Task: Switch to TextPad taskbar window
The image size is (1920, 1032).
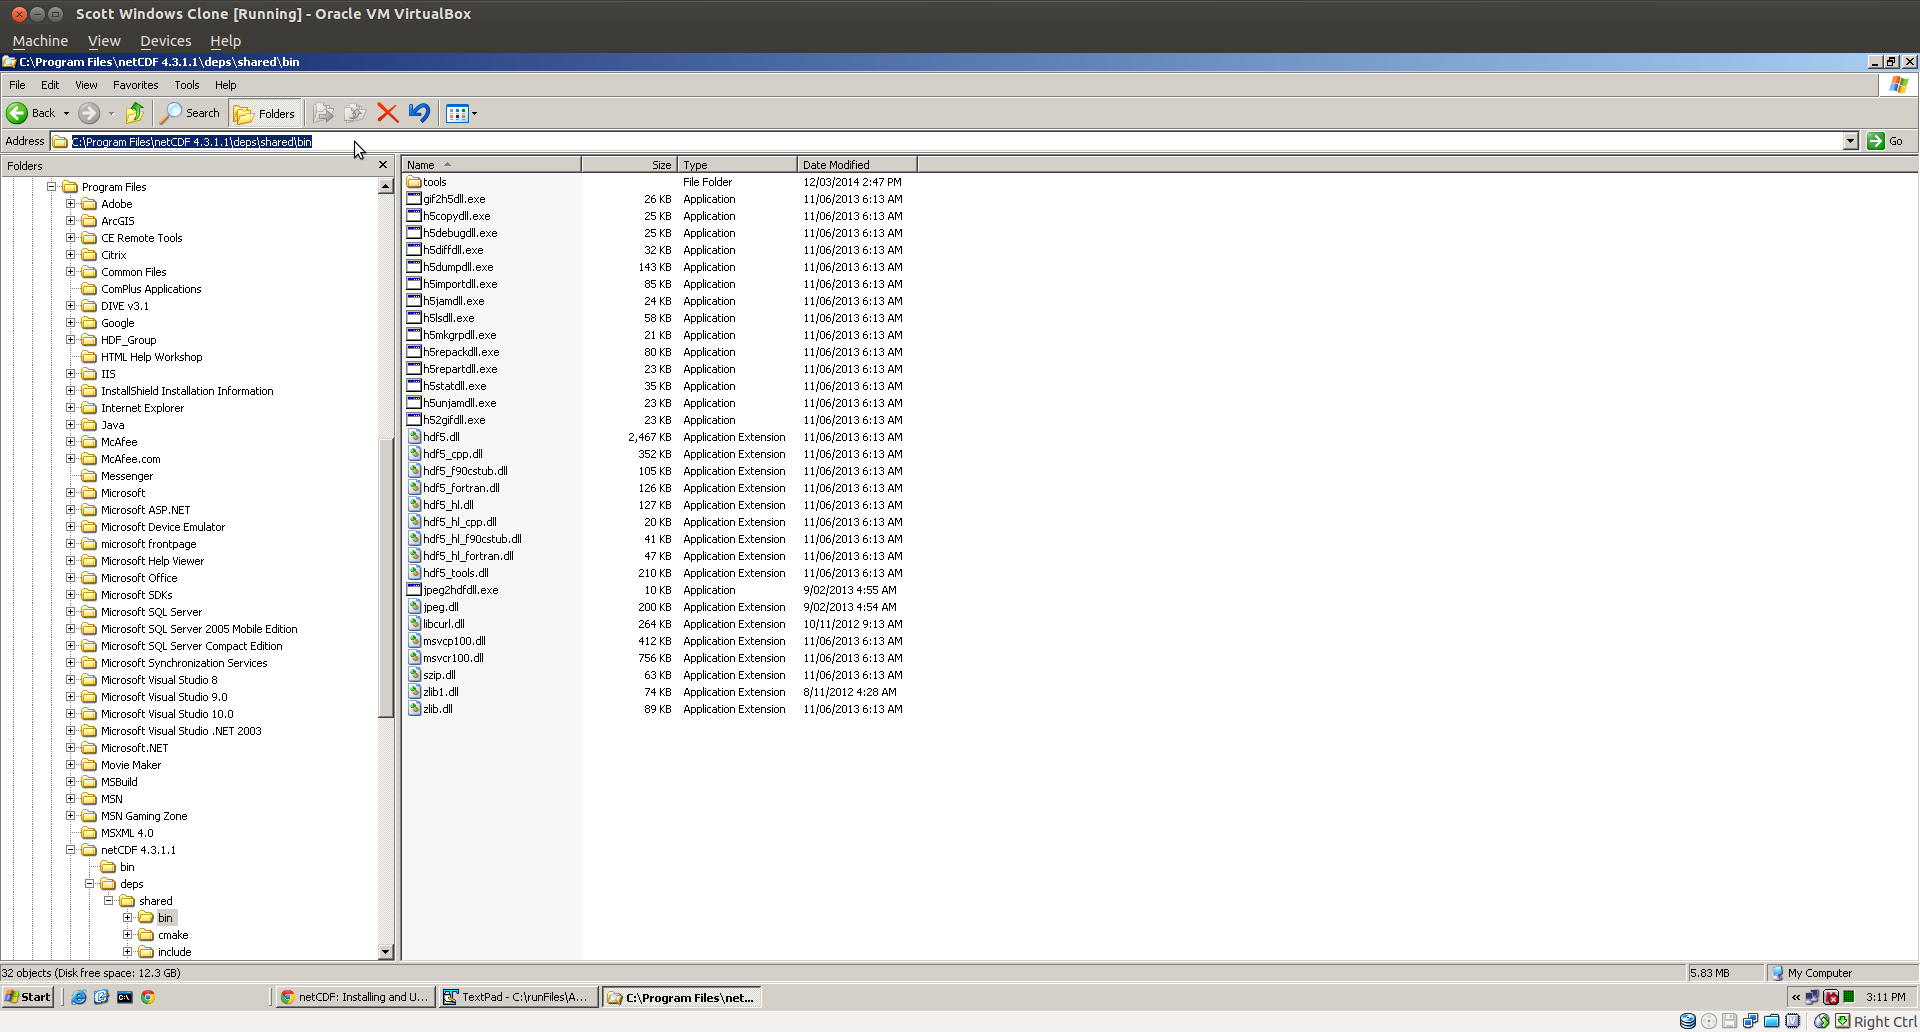Action: pos(517,997)
